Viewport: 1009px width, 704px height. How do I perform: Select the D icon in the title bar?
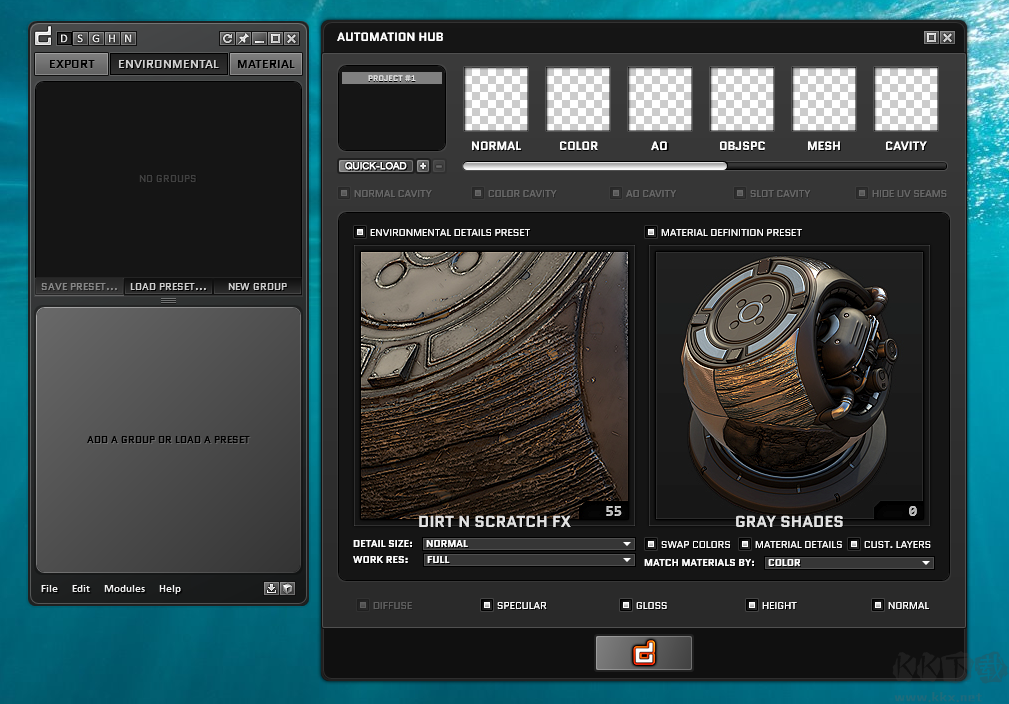[63, 38]
